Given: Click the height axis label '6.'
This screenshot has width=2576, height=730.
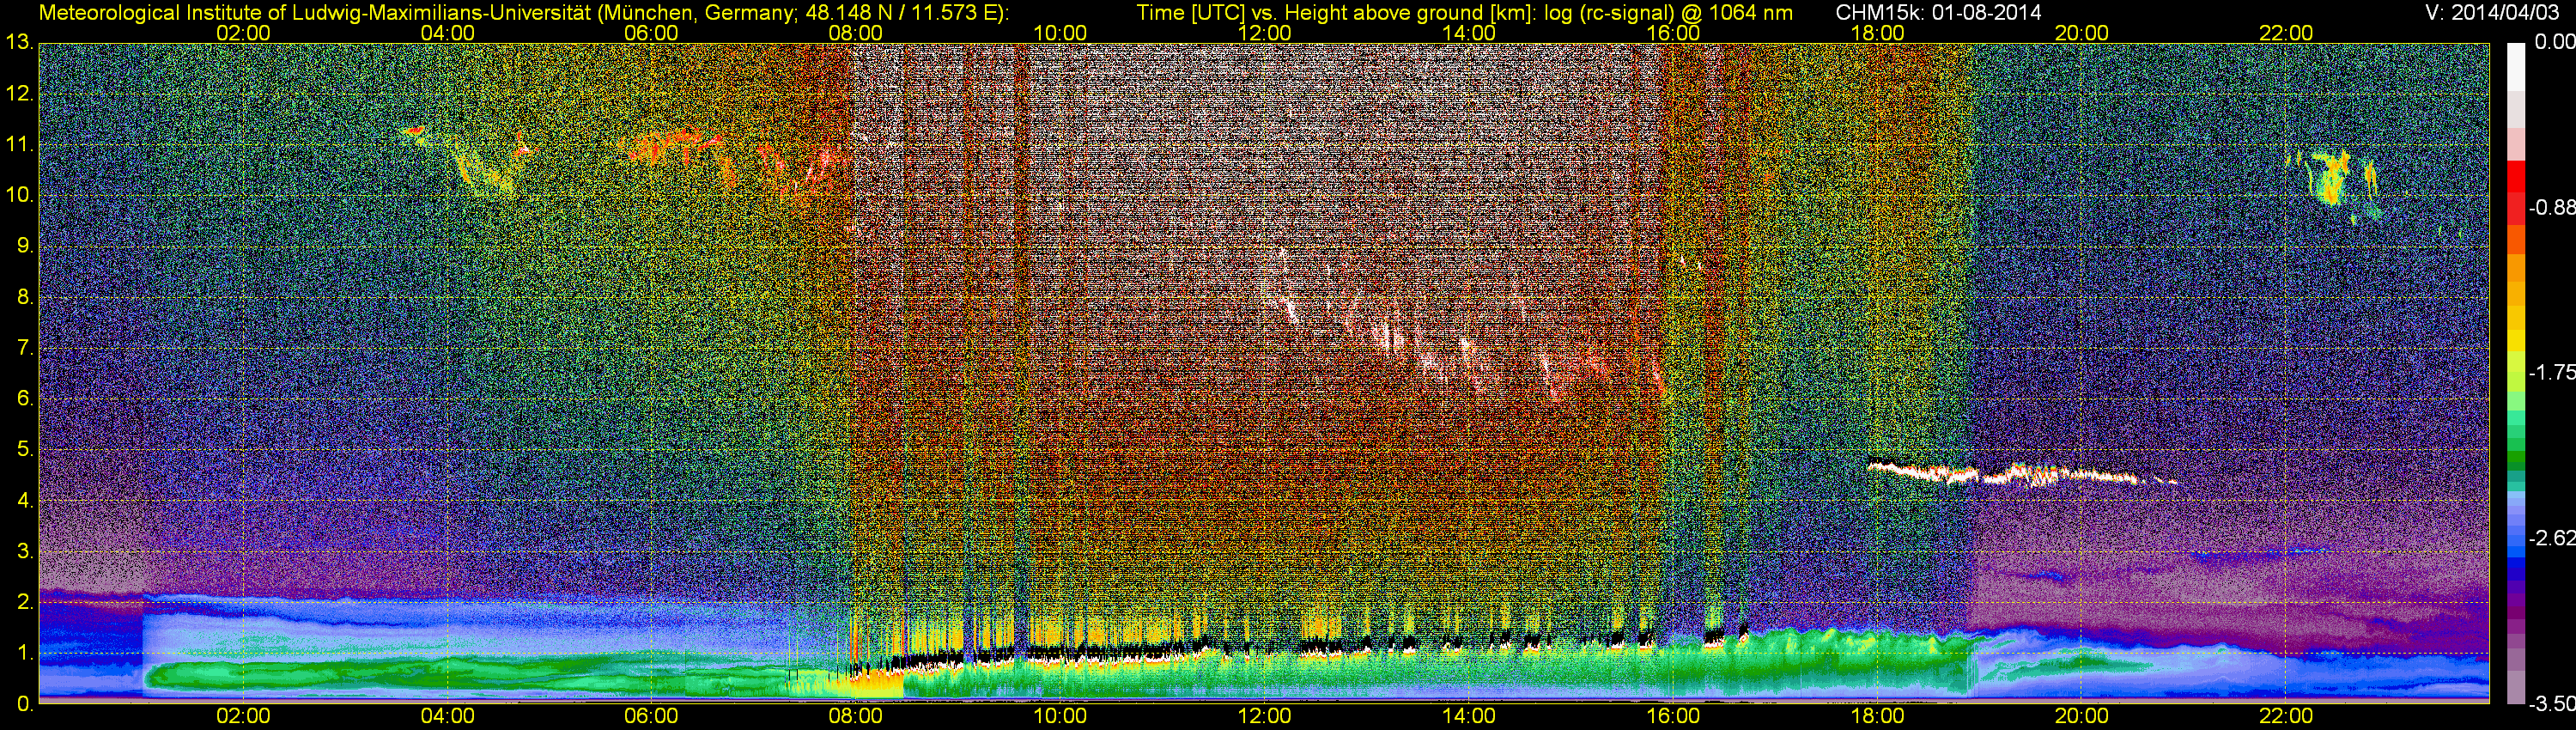Looking at the screenshot, I should (x=26, y=398).
